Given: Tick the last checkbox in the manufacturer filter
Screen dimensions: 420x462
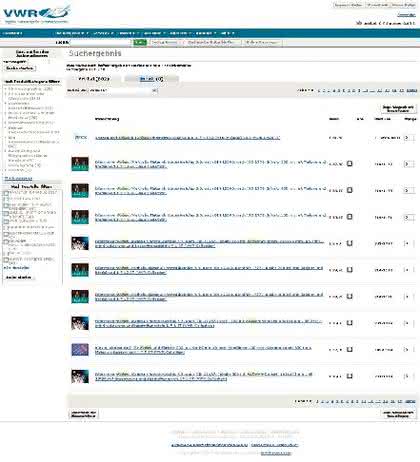Looking at the screenshot, I should [x=6, y=260].
